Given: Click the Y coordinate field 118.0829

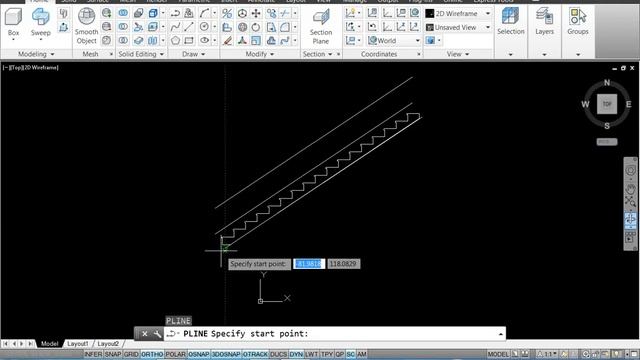Looking at the screenshot, I should pos(343,264).
